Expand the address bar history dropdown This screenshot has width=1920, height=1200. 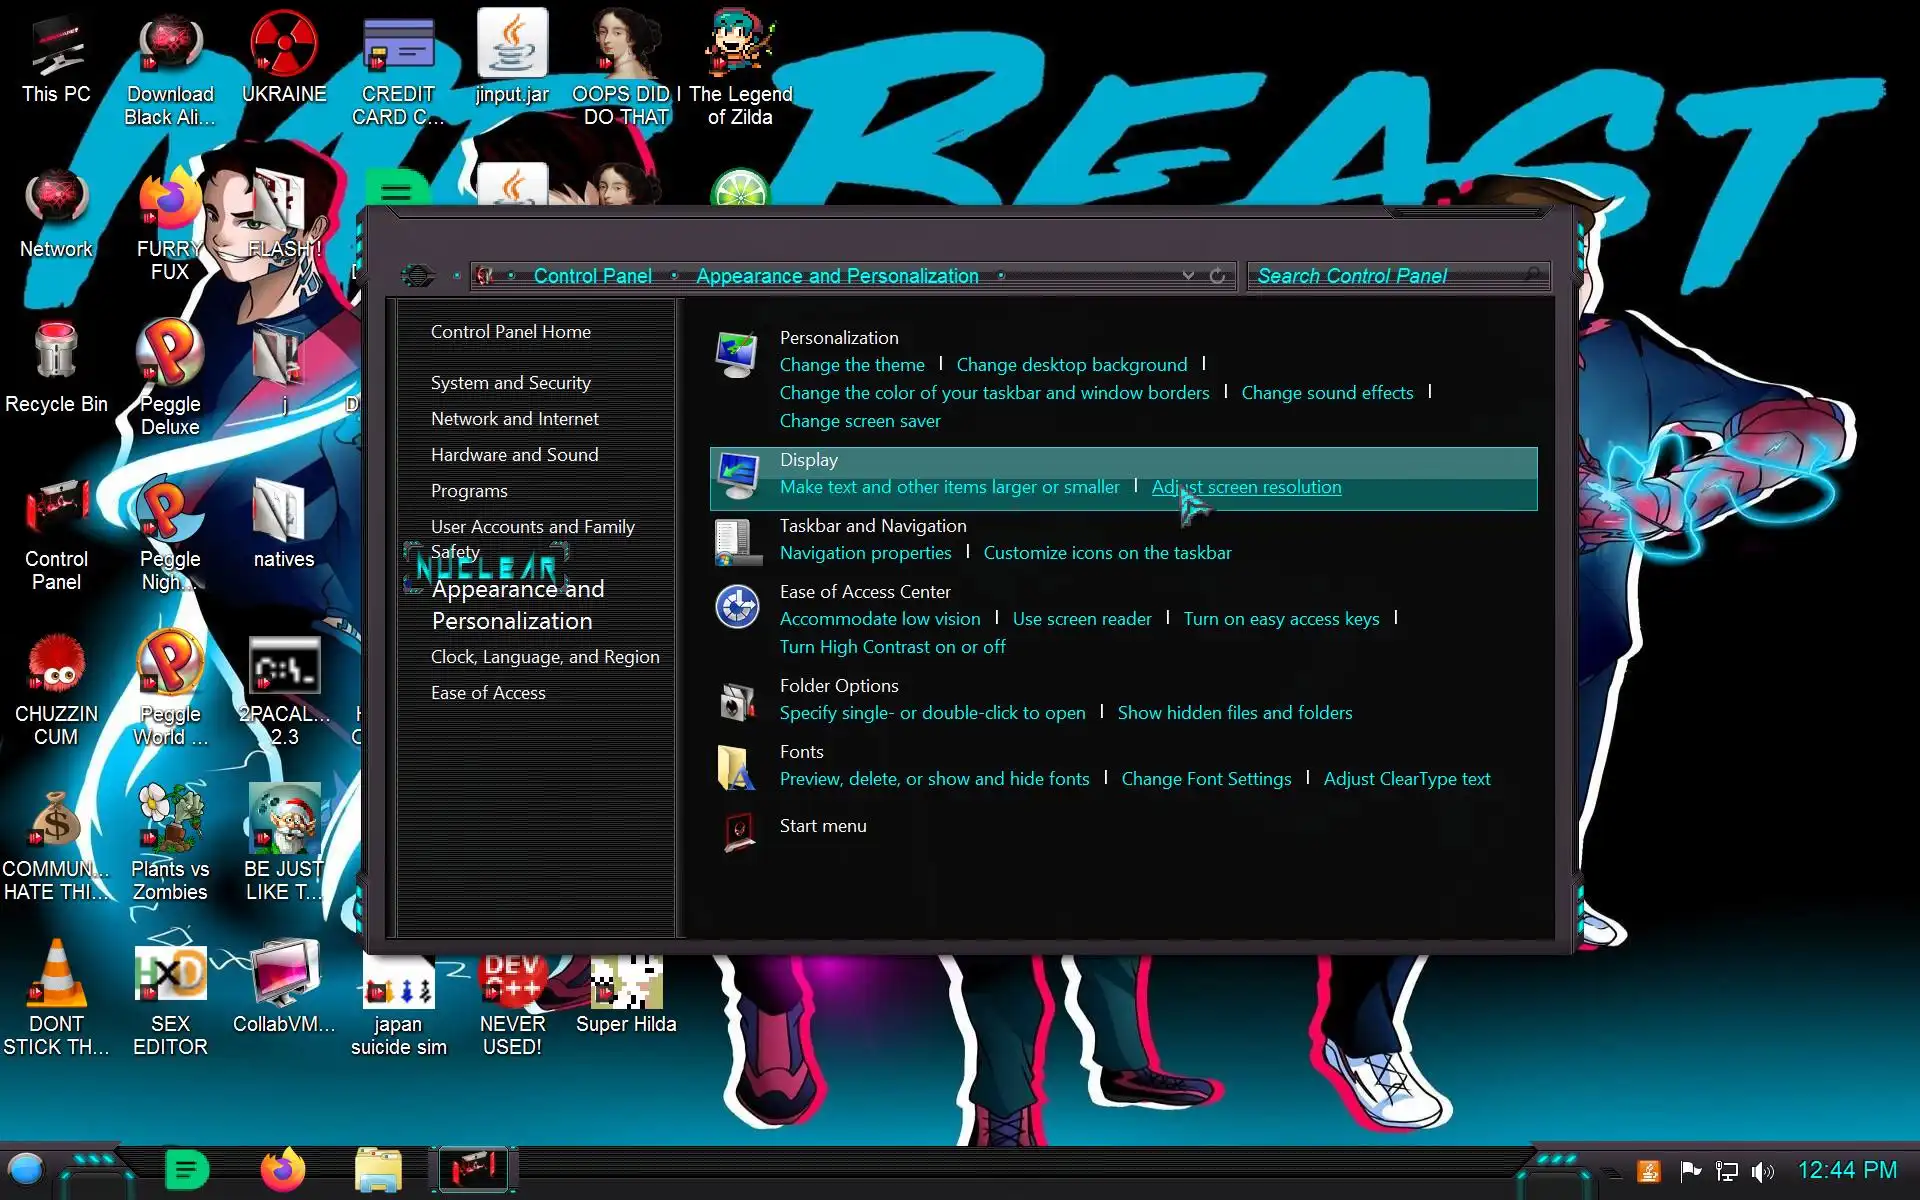pyautogui.click(x=1188, y=276)
